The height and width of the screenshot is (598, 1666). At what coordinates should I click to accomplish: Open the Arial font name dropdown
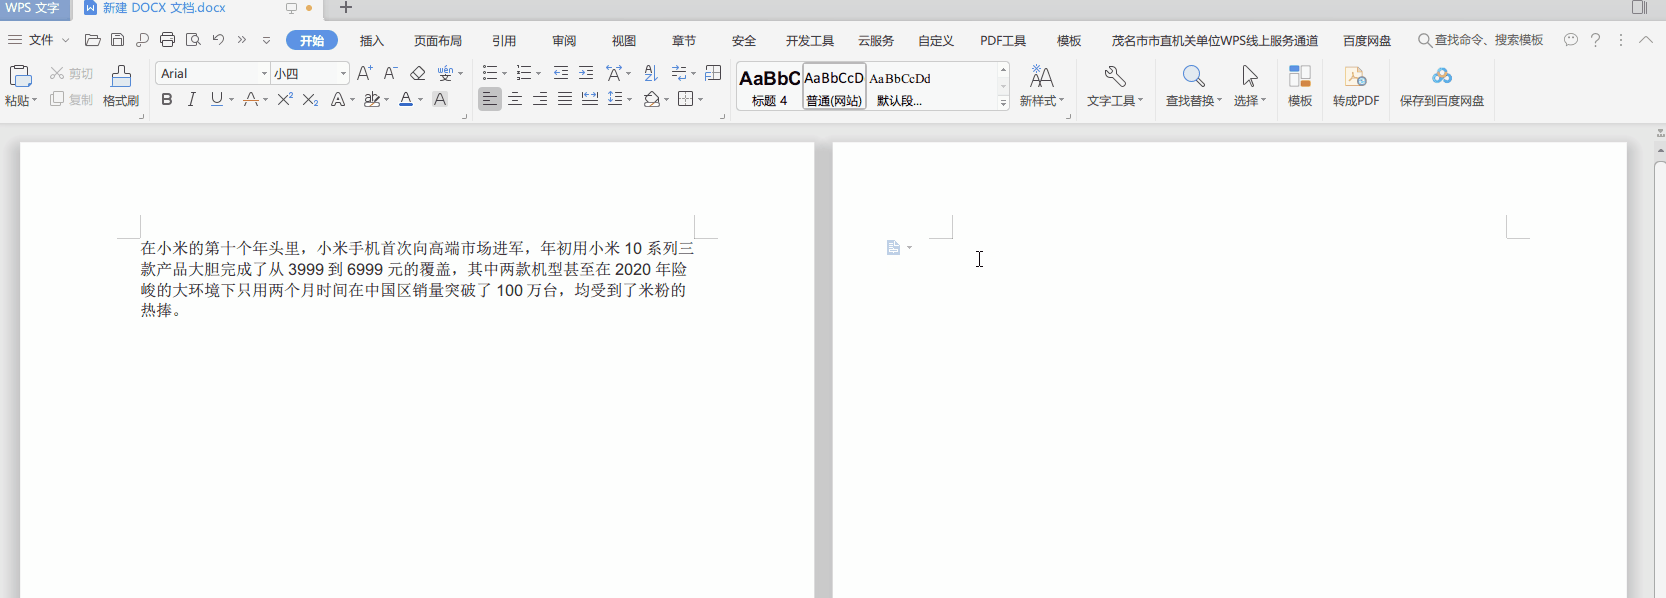point(264,73)
